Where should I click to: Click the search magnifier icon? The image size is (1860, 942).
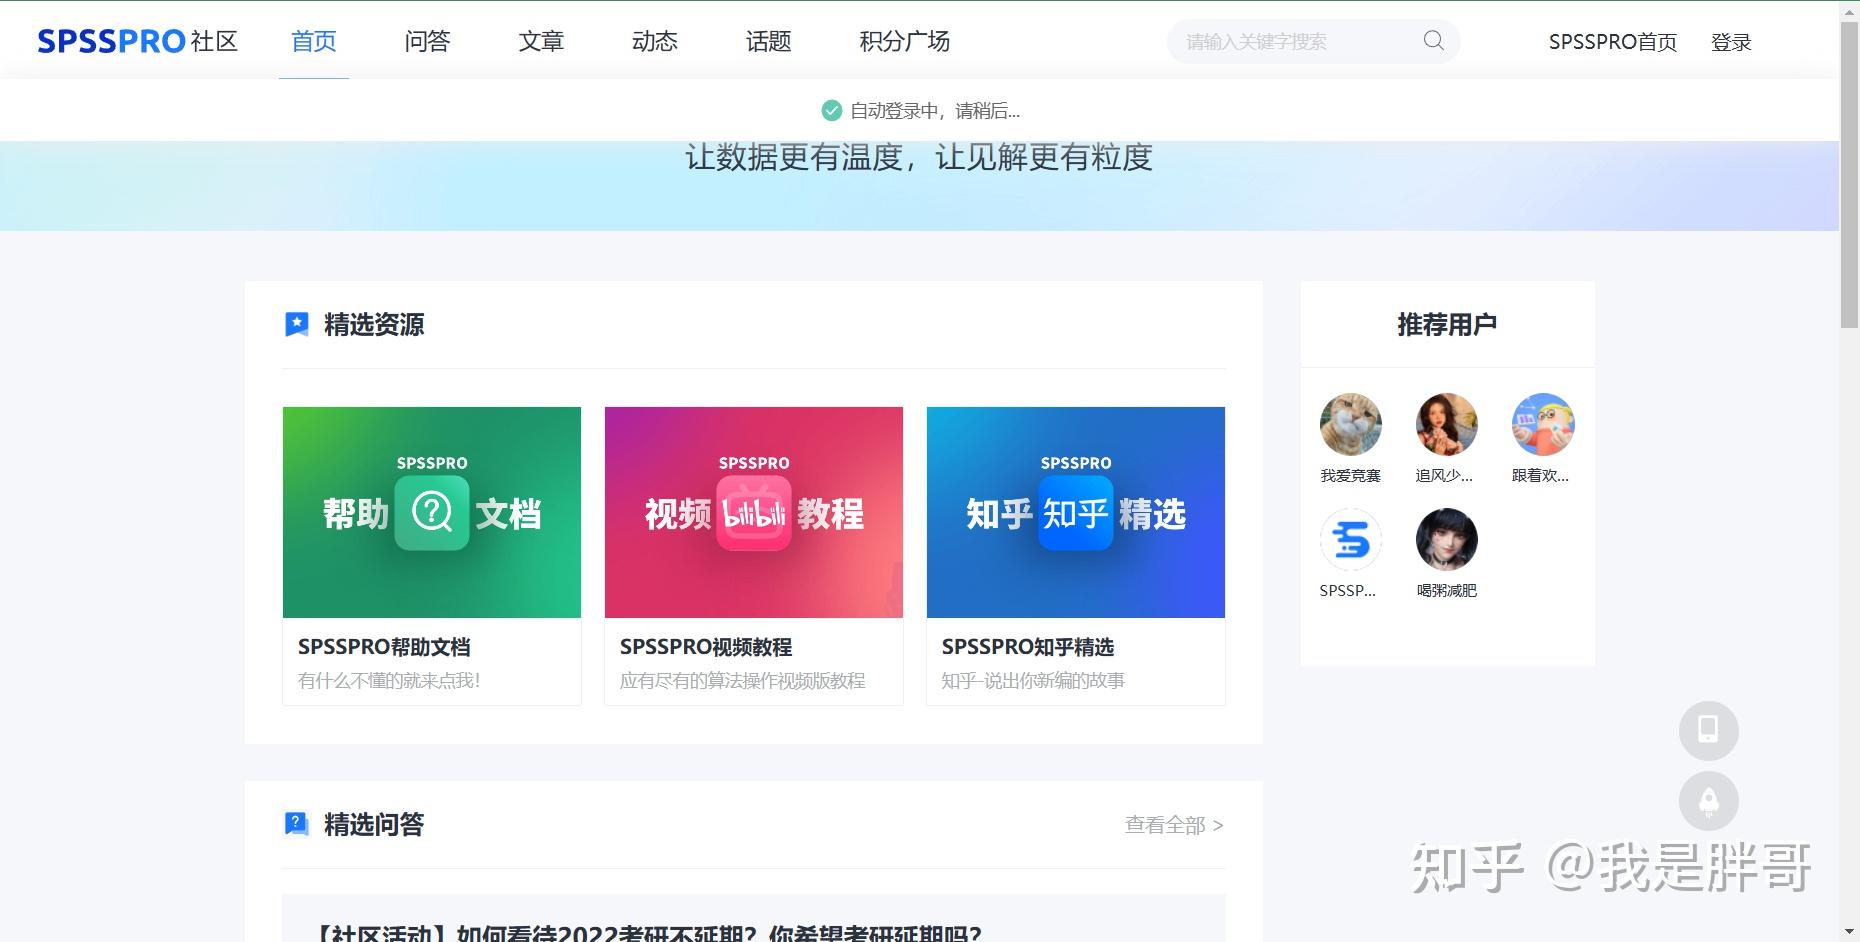pyautogui.click(x=1433, y=41)
